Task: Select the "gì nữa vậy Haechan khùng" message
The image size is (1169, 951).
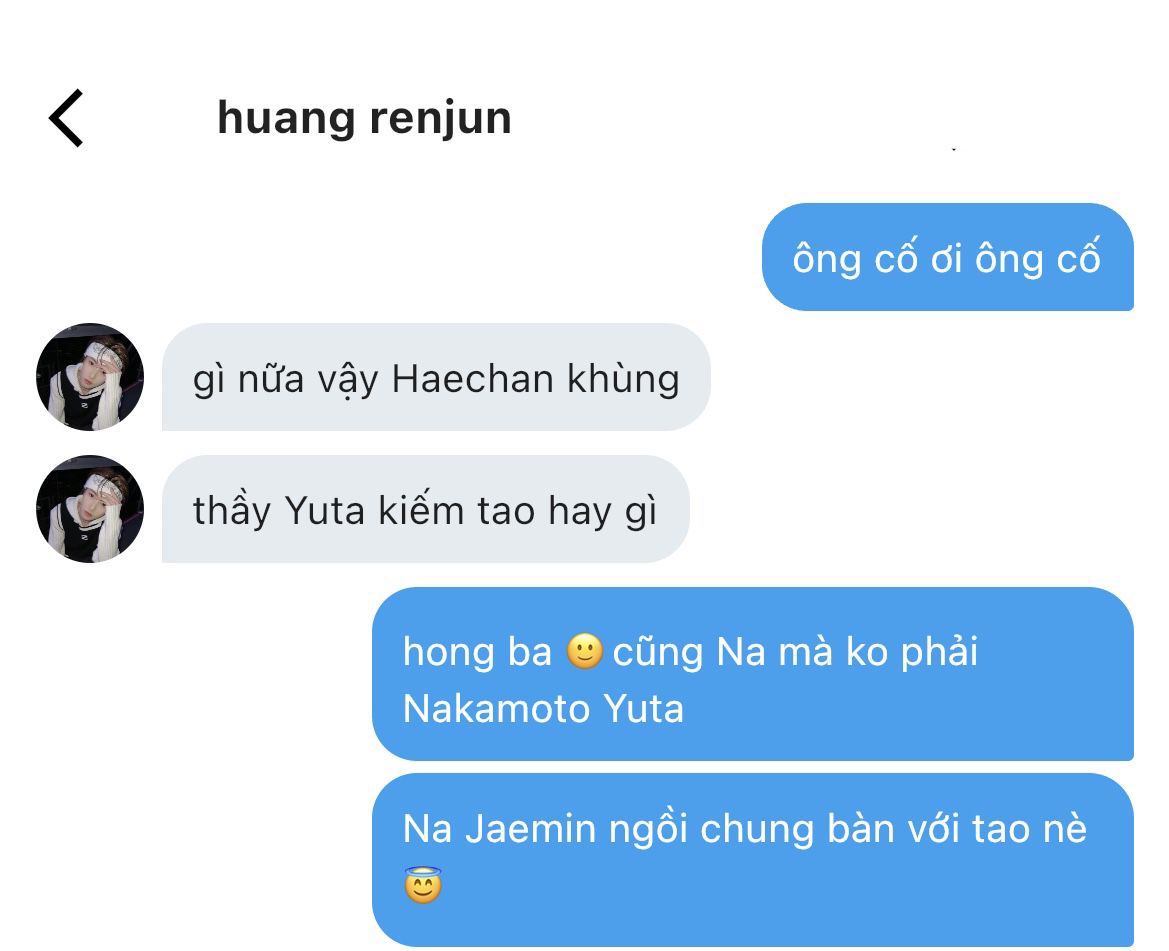Action: coord(436,377)
